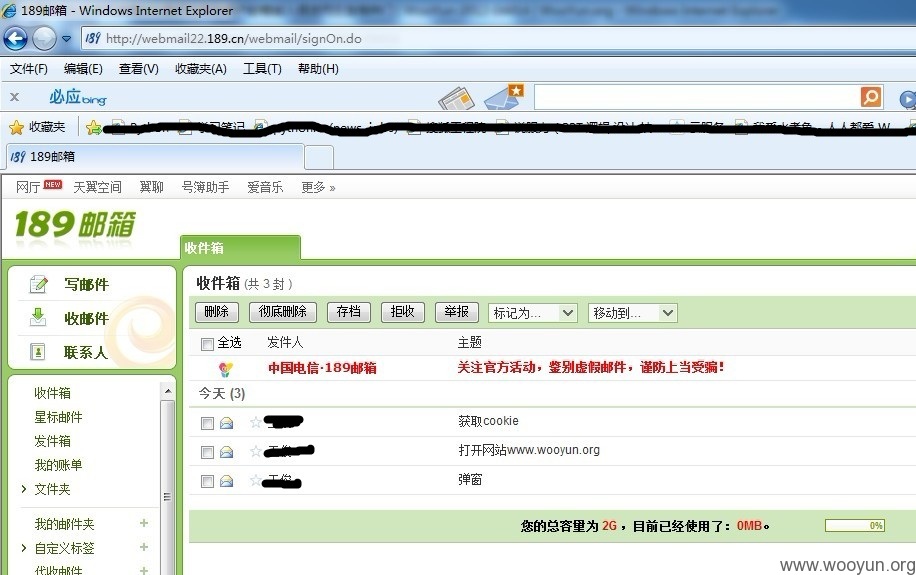Open 发件箱 in the sidebar
The width and height of the screenshot is (916, 575).
tap(52, 441)
